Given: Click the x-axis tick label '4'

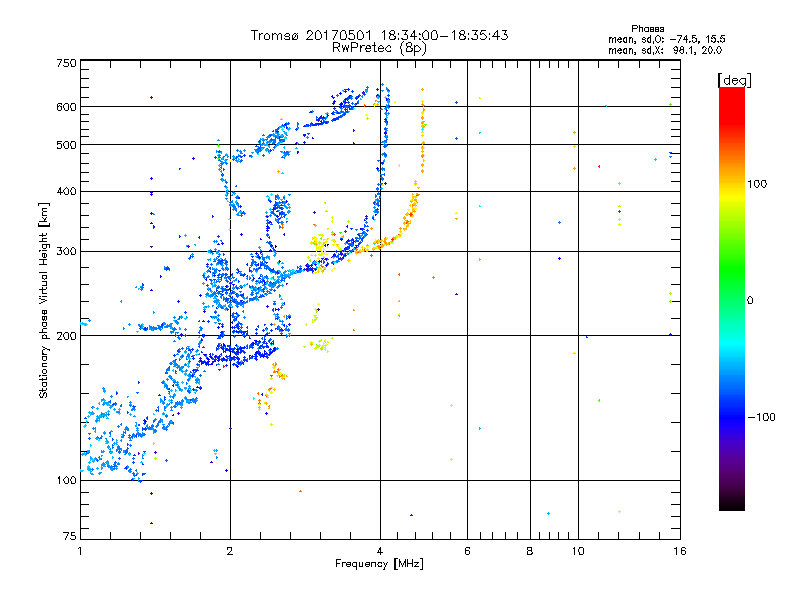Looking at the screenshot, I should [x=380, y=551].
